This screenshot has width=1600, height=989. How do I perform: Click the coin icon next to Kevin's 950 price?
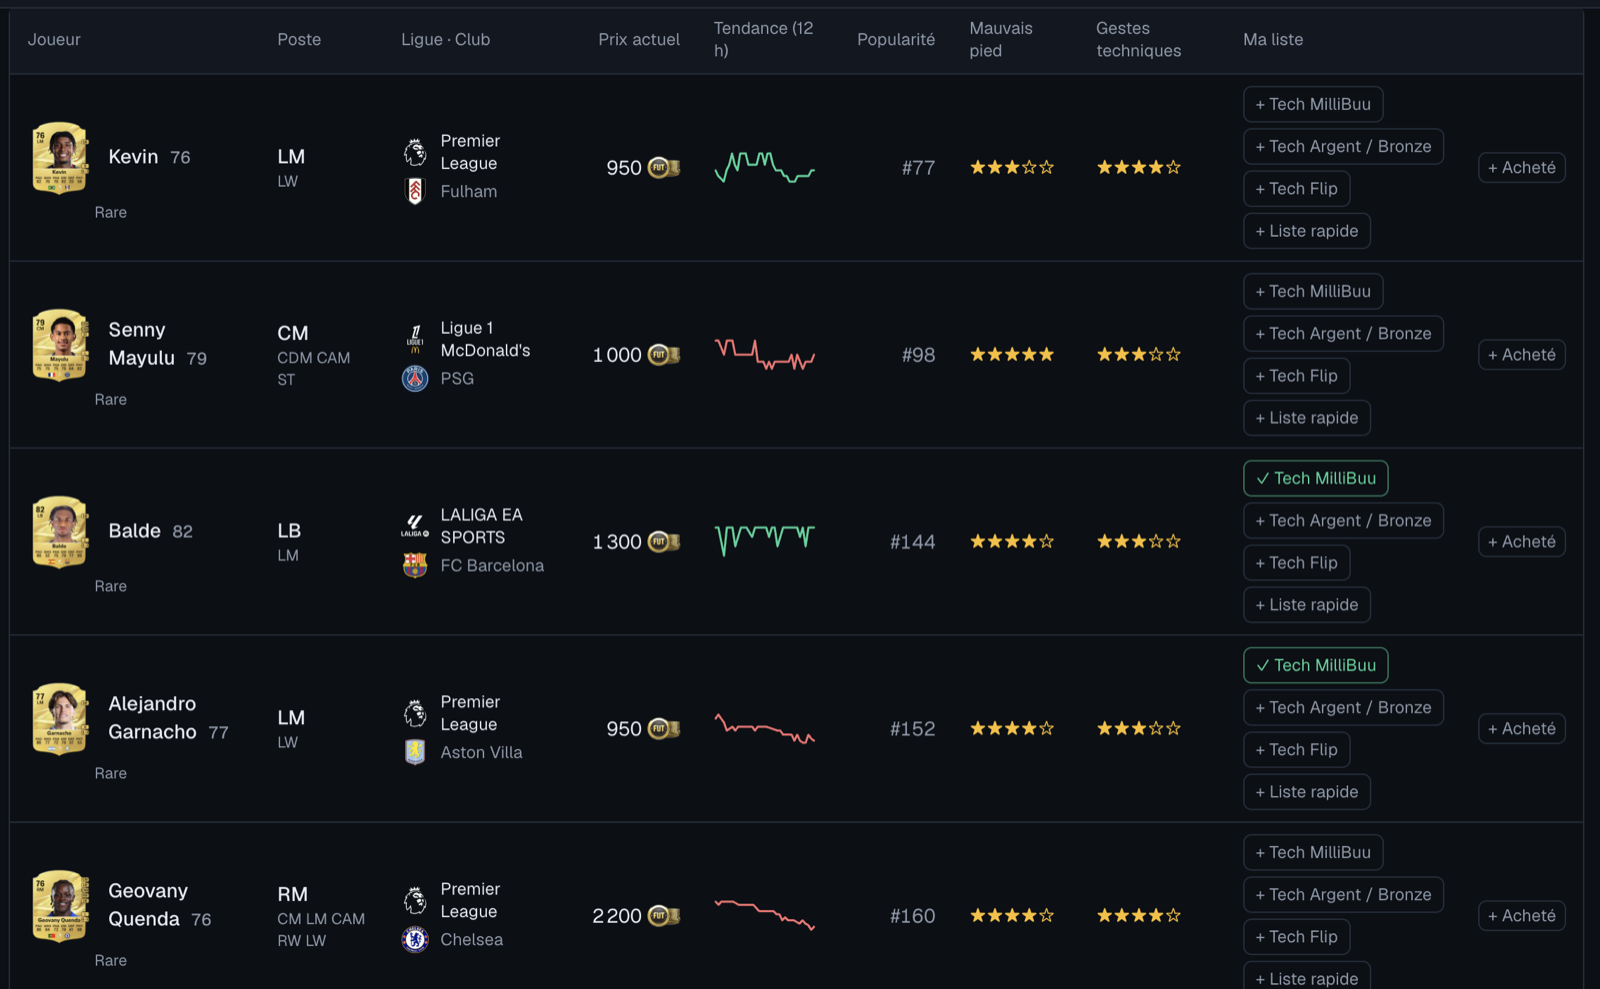click(664, 168)
